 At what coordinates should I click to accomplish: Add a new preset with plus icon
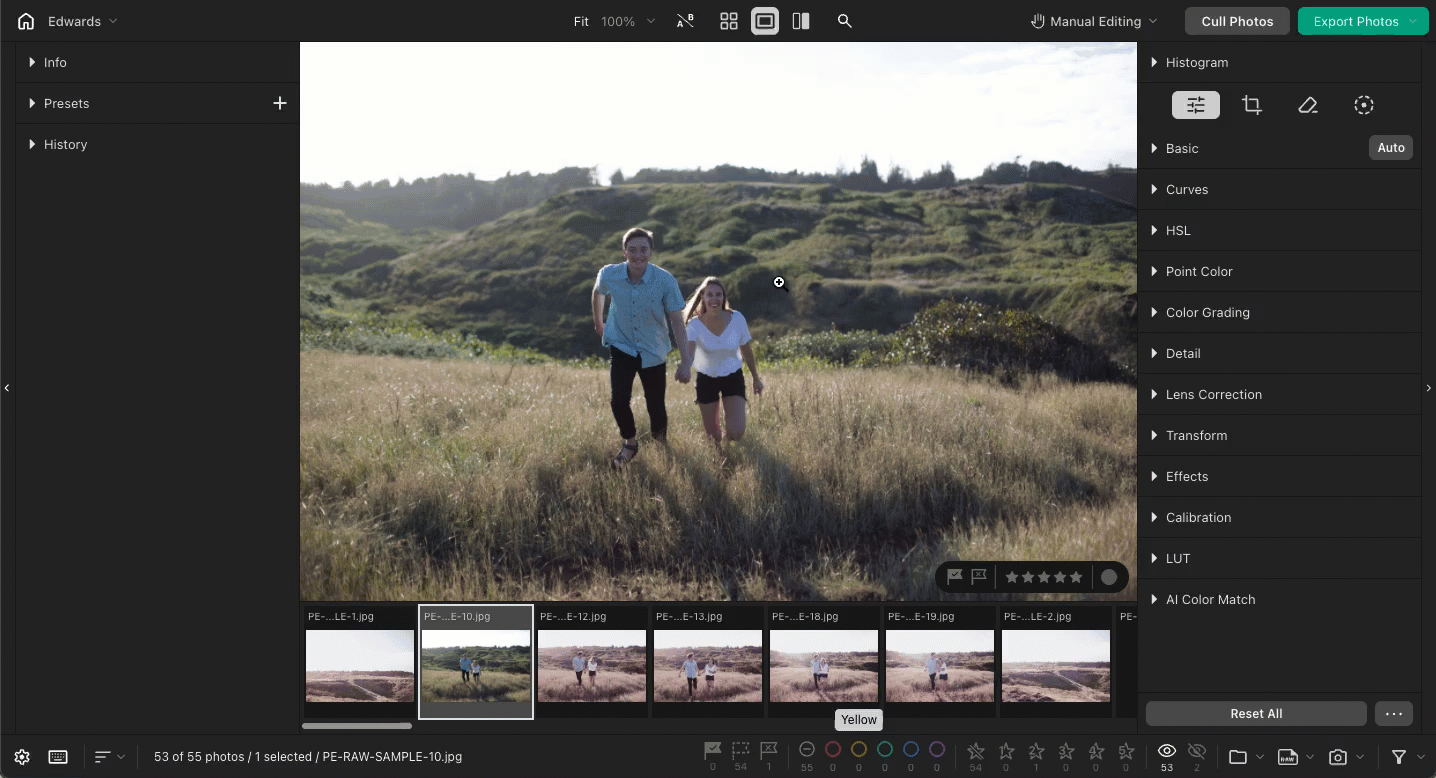pos(280,103)
